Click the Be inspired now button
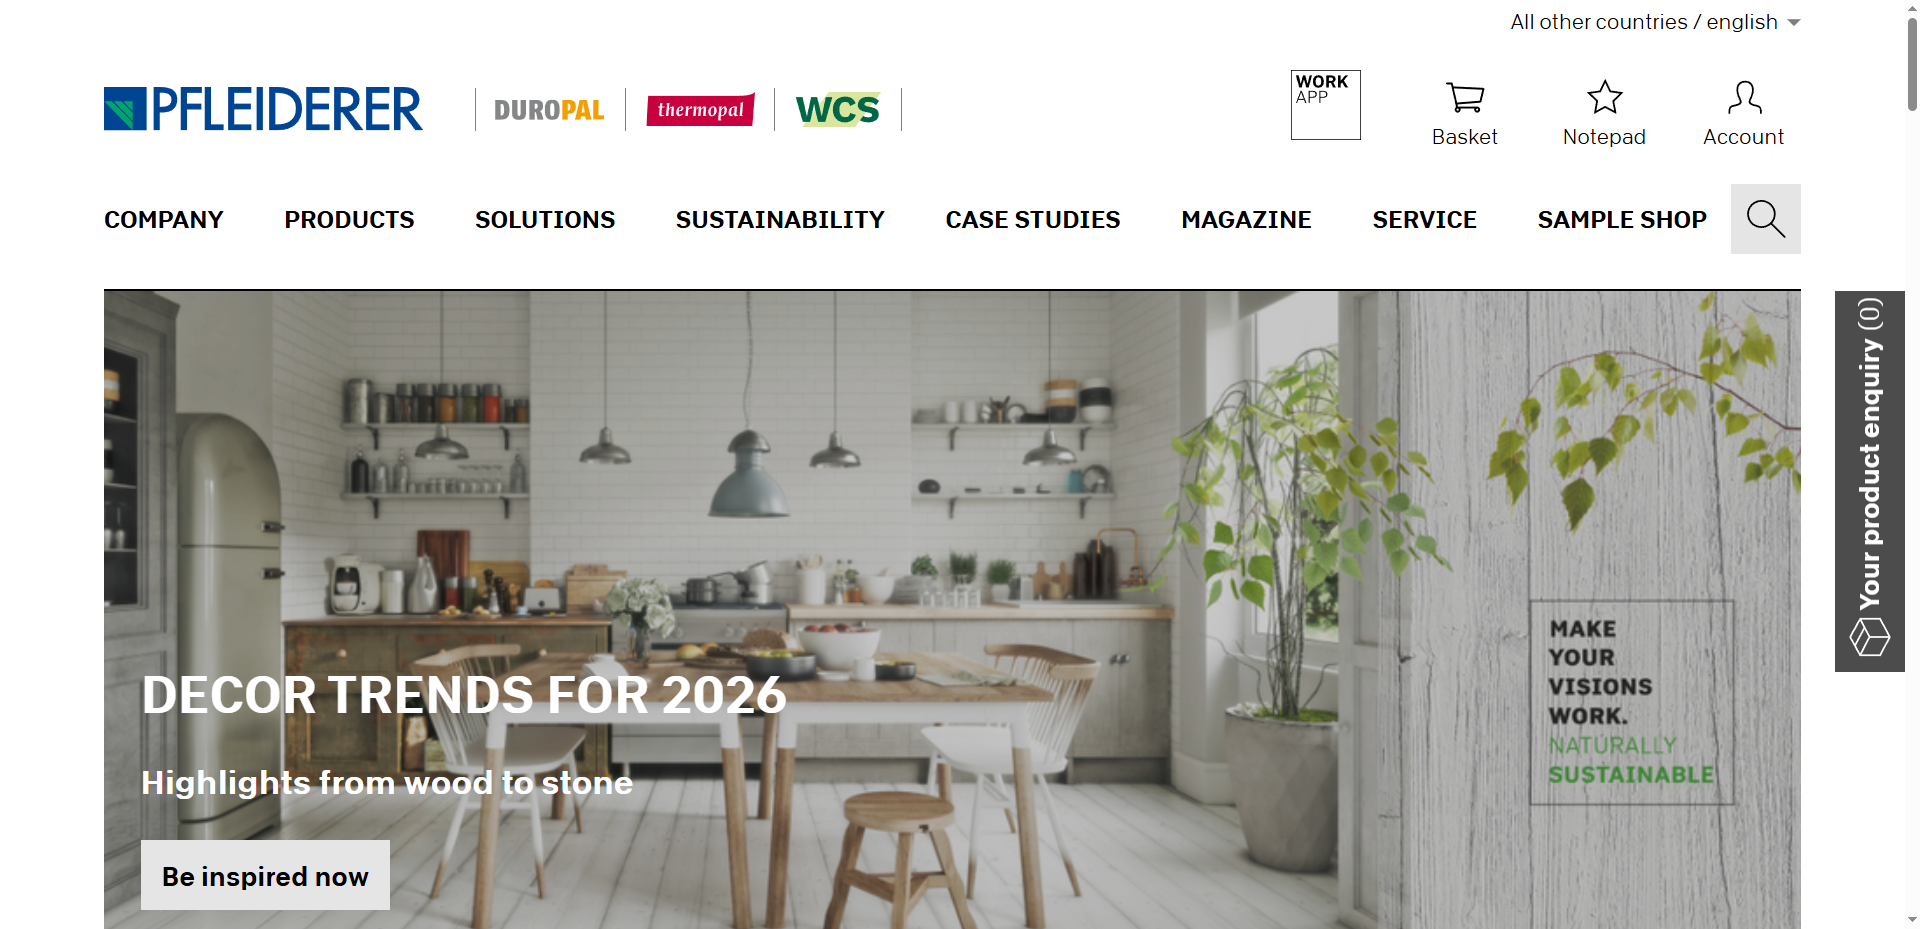The width and height of the screenshot is (1920, 929). pyautogui.click(x=265, y=875)
